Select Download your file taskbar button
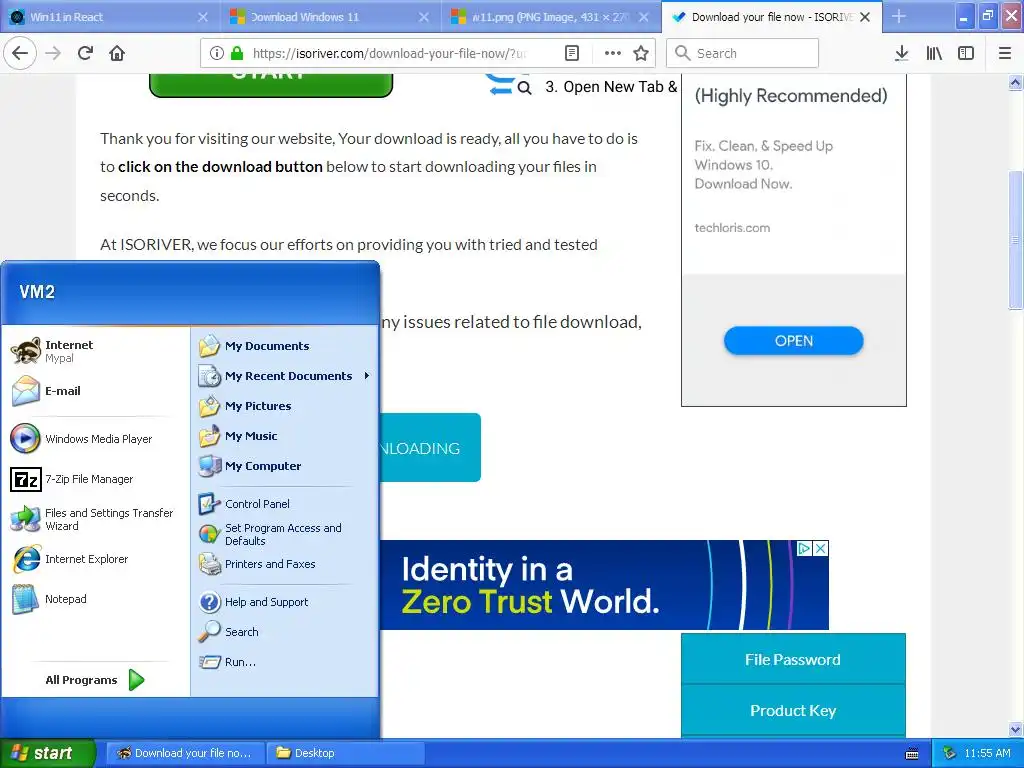 [185, 753]
